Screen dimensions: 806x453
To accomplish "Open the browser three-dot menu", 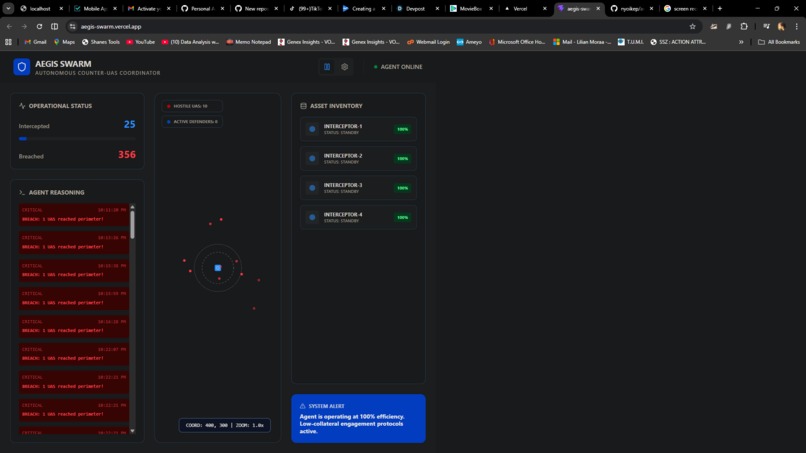I will tap(796, 26).
